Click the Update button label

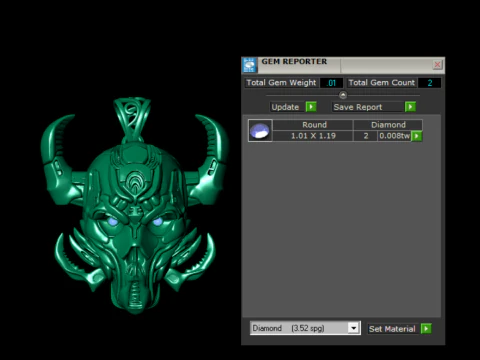(x=285, y=107)
